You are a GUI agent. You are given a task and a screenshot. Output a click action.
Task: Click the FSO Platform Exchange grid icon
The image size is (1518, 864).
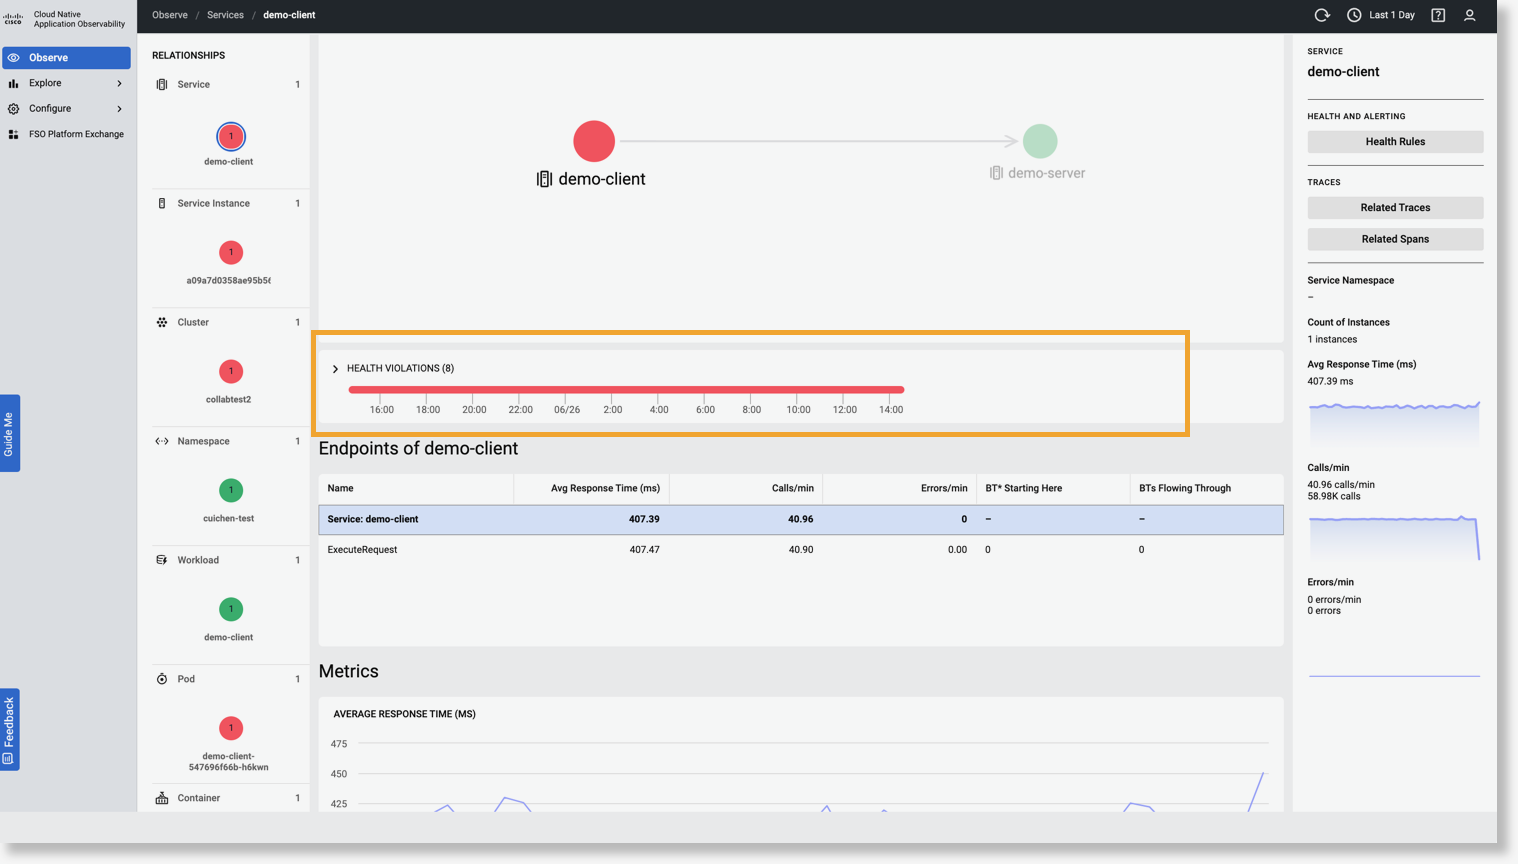(x=14, y=134)
